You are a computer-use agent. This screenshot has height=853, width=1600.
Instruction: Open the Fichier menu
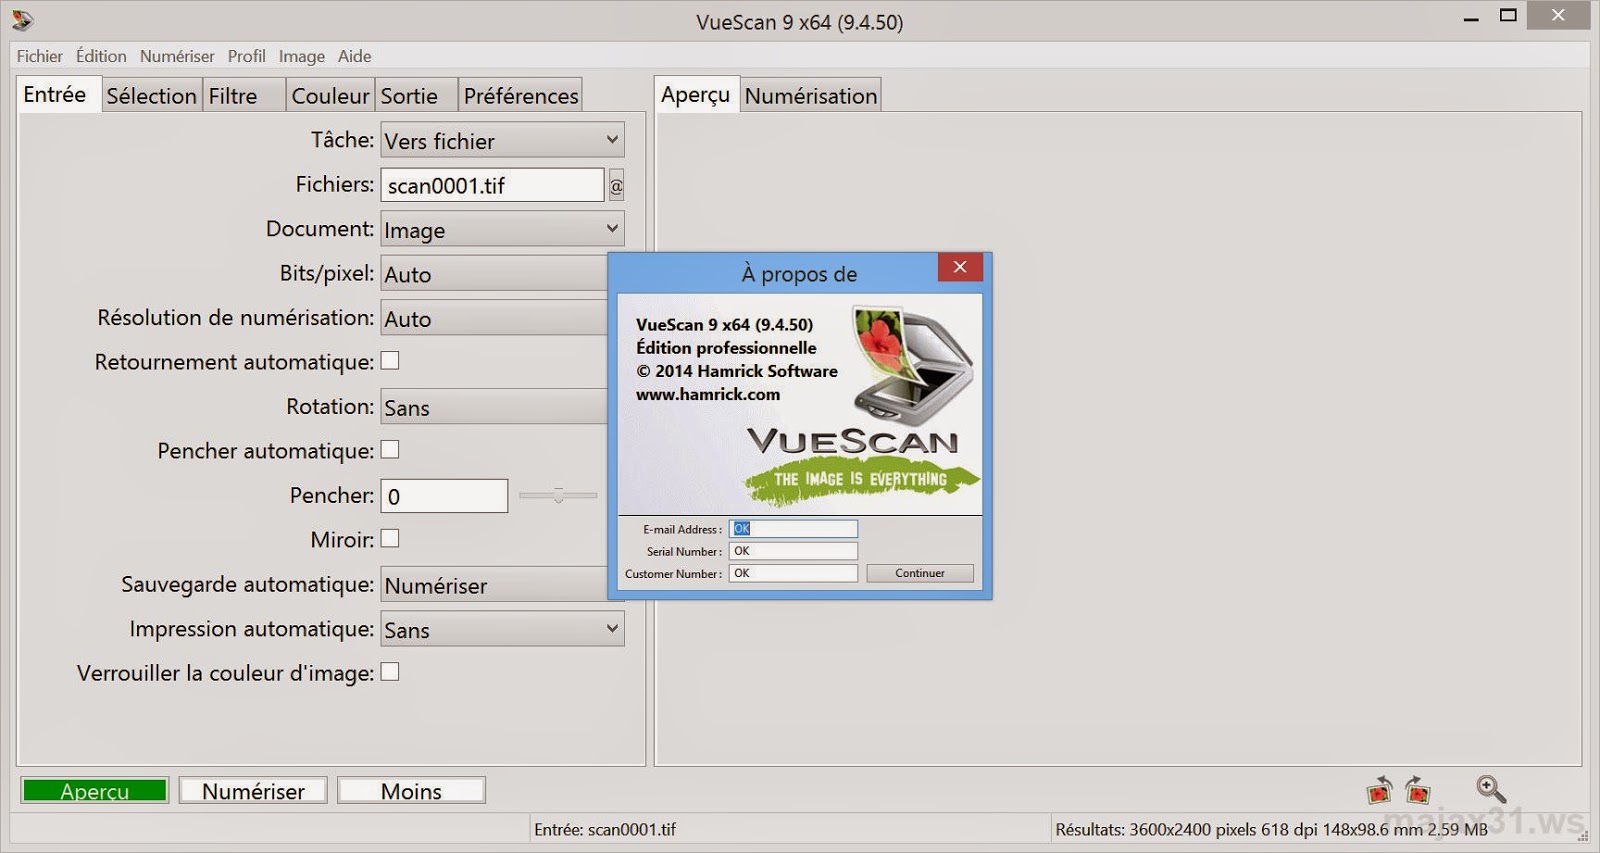click(39, 56)
